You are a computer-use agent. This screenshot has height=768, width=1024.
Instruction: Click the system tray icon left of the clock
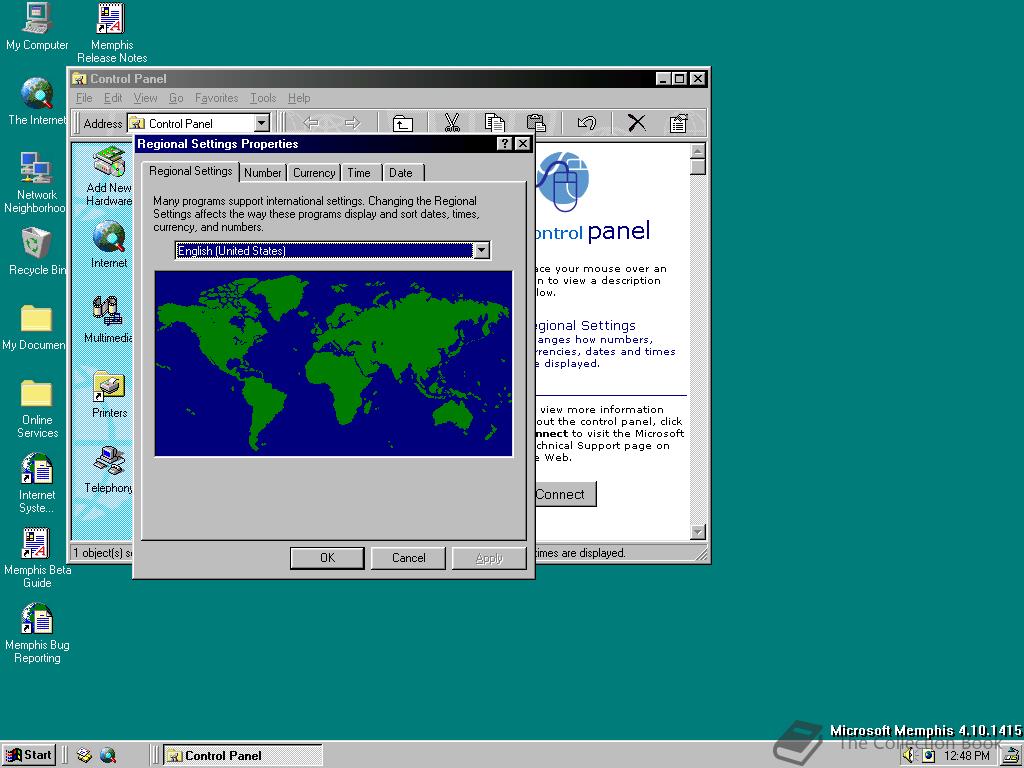tap(928, 756)
